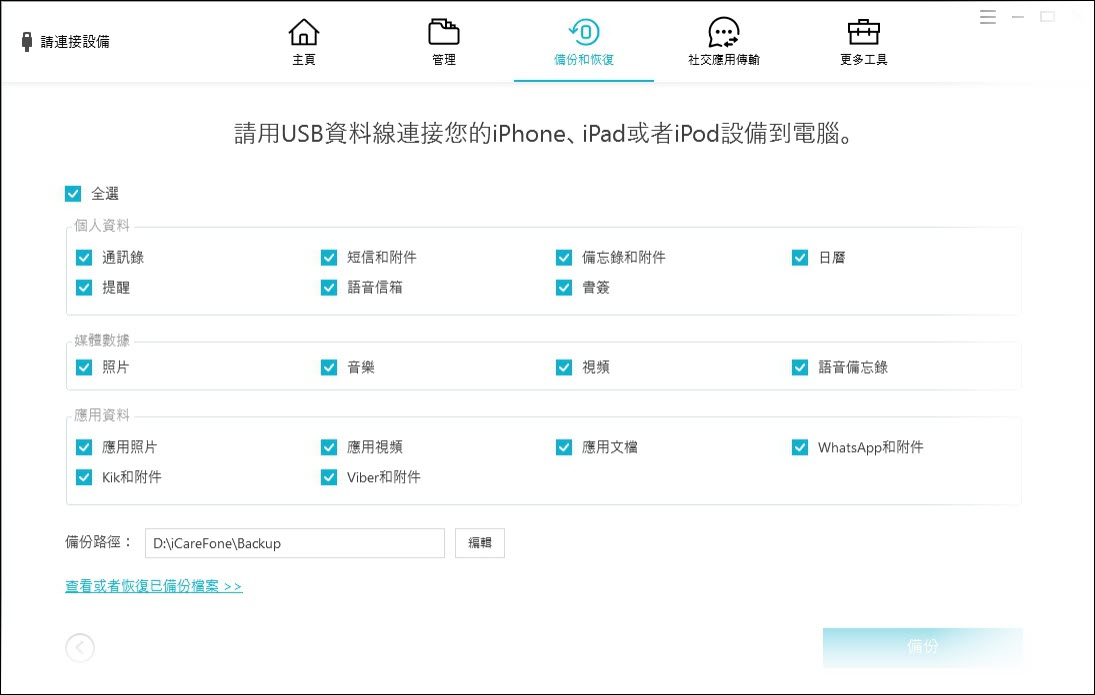Switch to the 社交應用傳輸 tab

coord(723,45)
